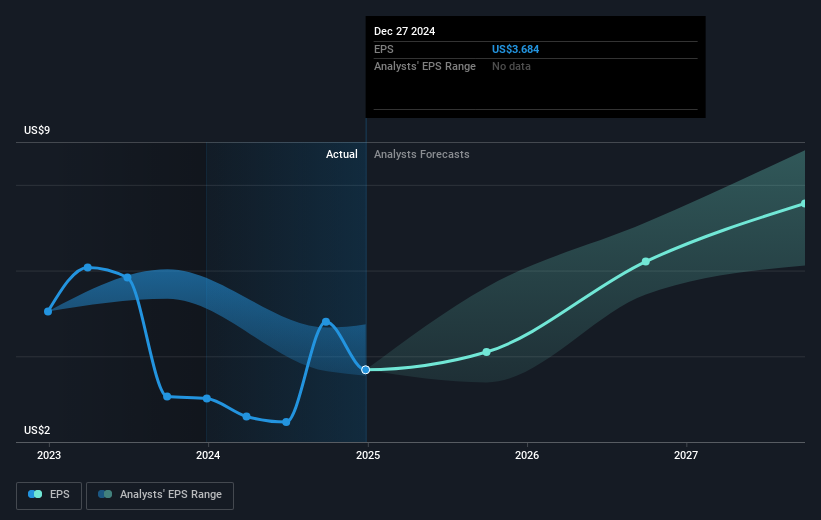
Task: Select the lowest EPS point in mid 2024
Action: 286,422
